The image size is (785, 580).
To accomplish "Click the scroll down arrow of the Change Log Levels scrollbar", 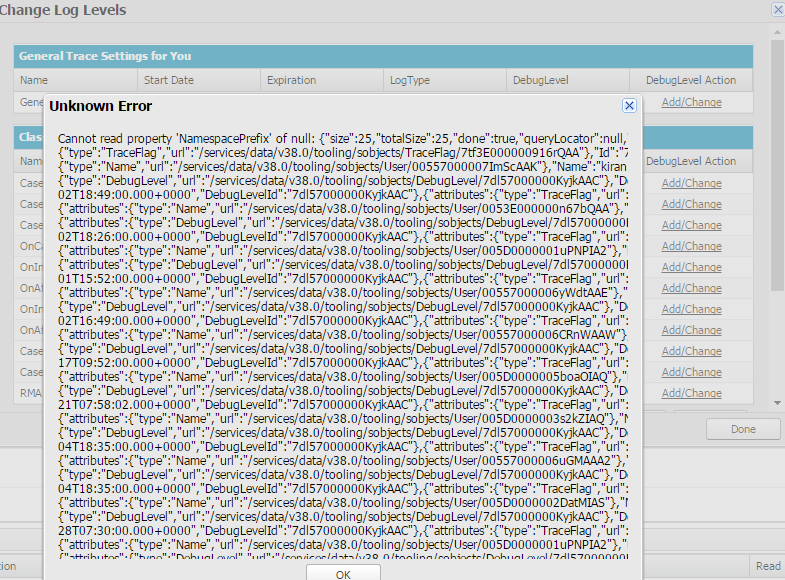I will (777, 403).
